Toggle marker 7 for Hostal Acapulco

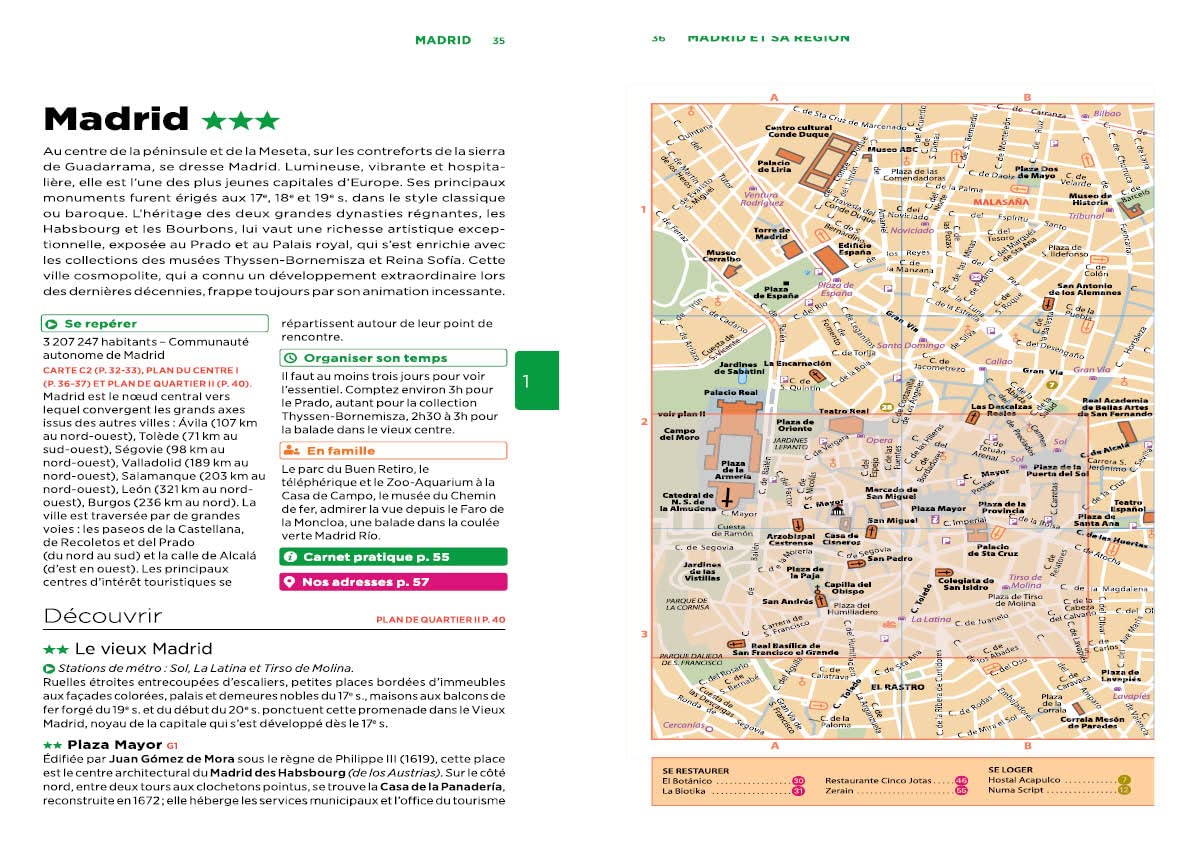click(1124, 781)
